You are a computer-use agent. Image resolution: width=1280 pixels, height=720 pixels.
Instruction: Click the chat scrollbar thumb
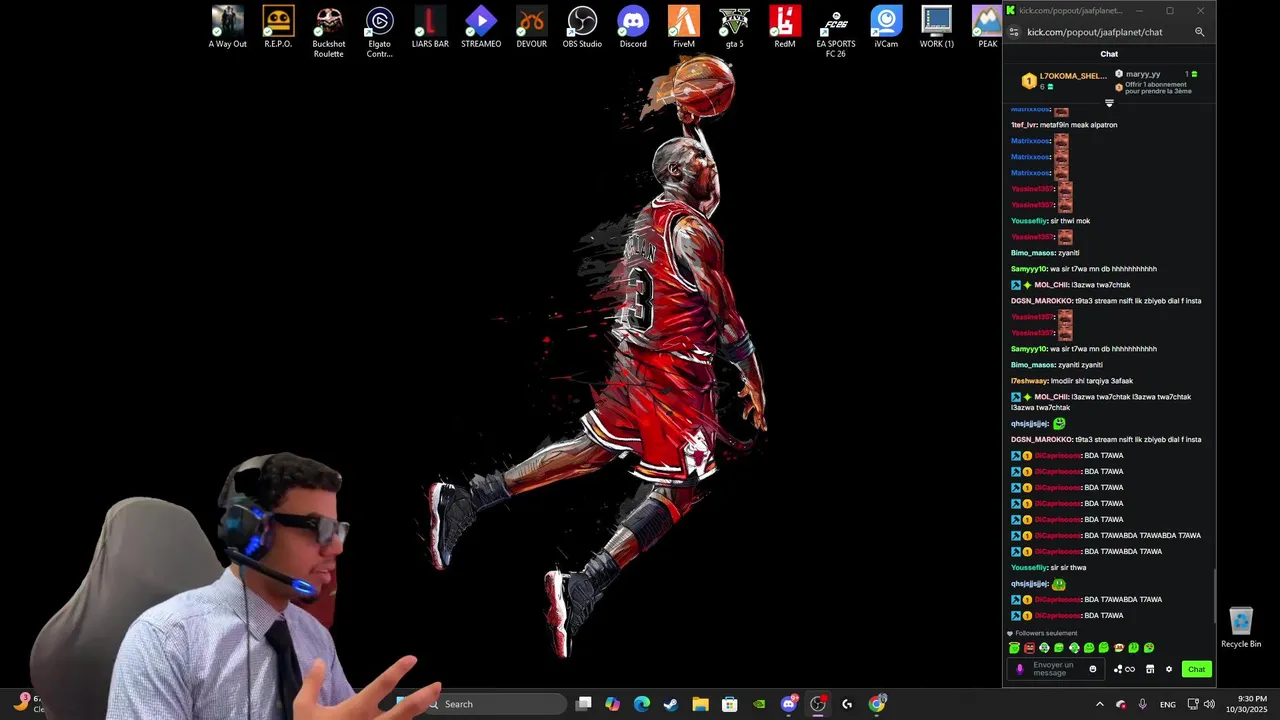coord(1215,597)
